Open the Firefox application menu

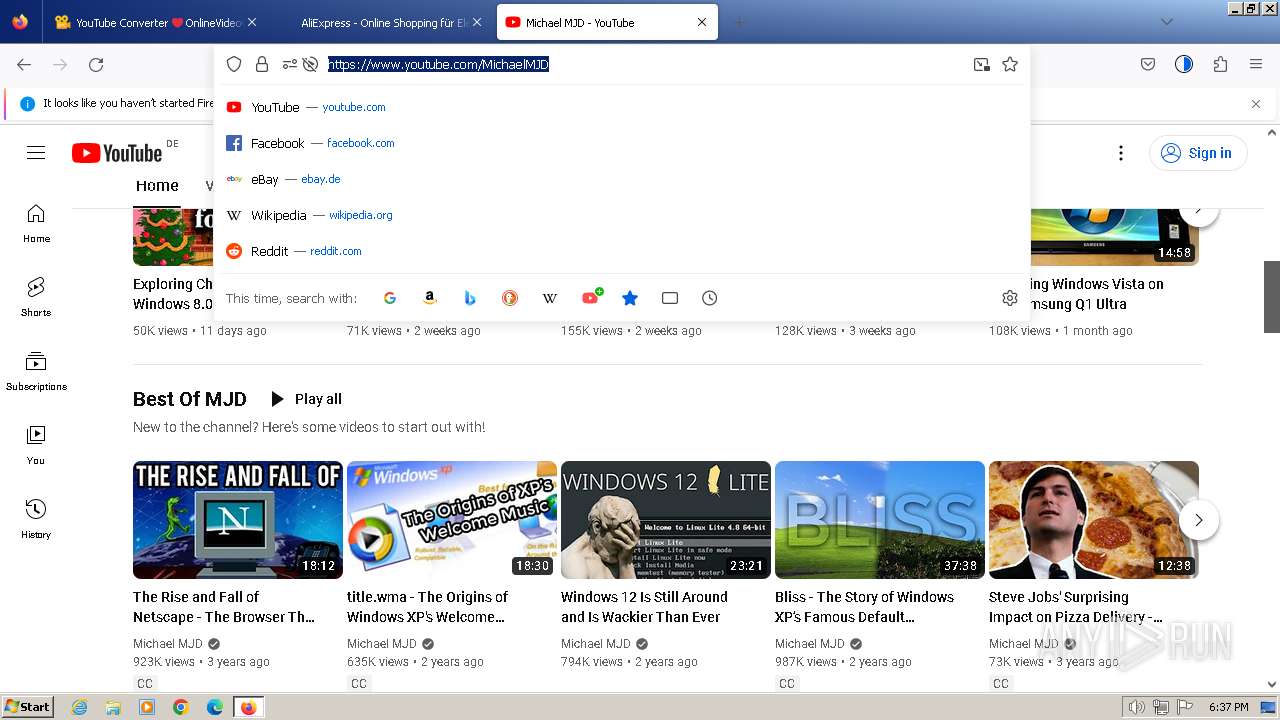point(1256,64)
